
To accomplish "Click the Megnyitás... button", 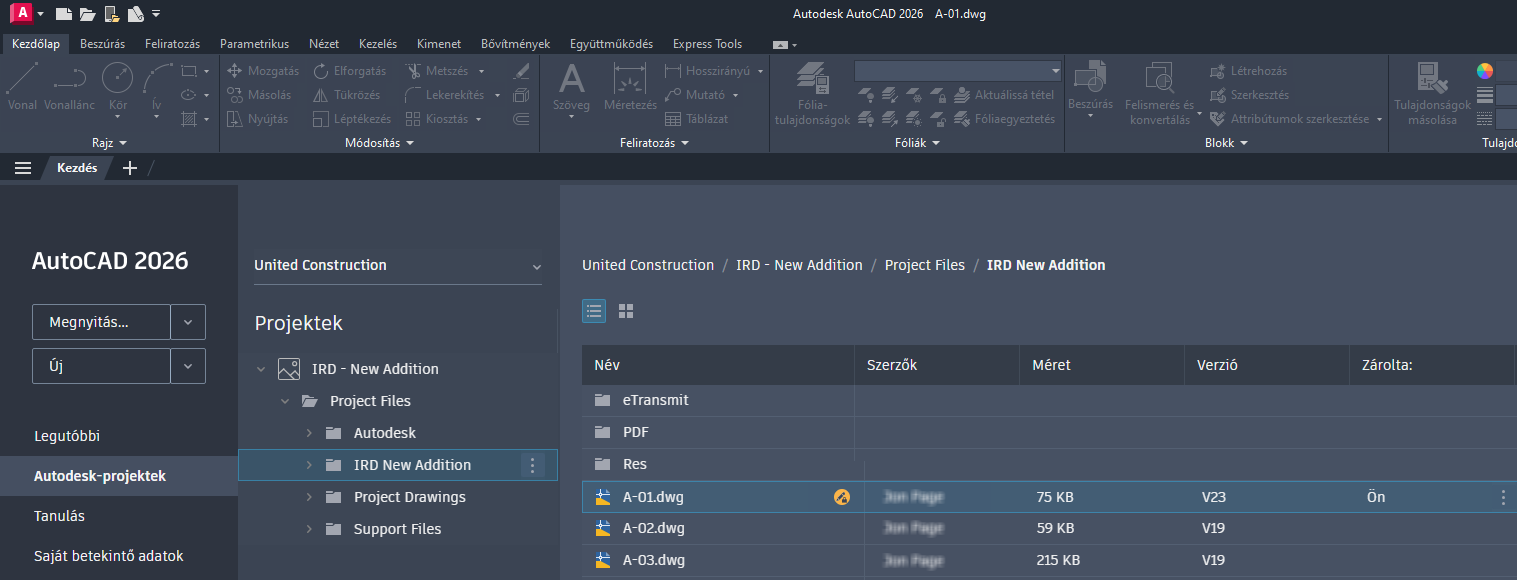I will coord(102,322).
